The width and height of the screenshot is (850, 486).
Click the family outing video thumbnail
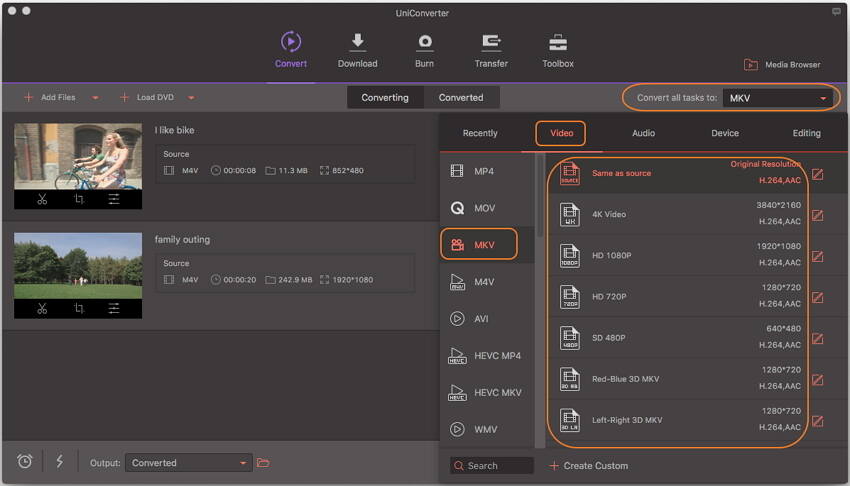(x=78, y=265)
